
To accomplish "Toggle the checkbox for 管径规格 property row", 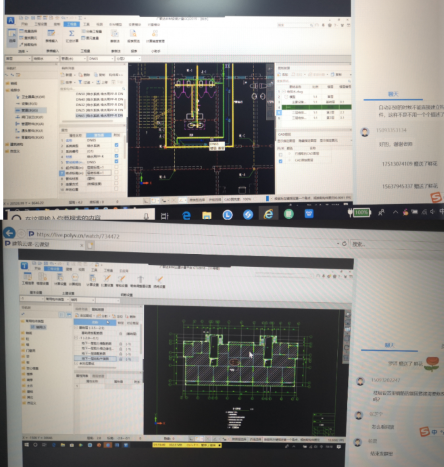I will tap(116, 161).
